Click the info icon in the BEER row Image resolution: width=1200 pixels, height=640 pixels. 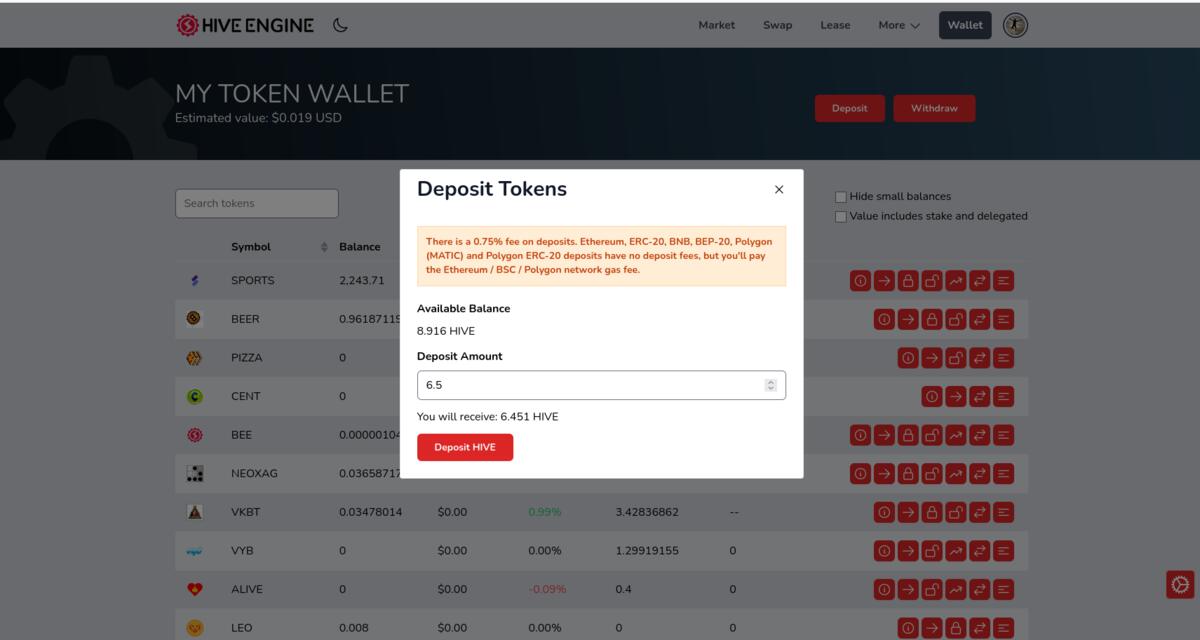pos(884,320)
